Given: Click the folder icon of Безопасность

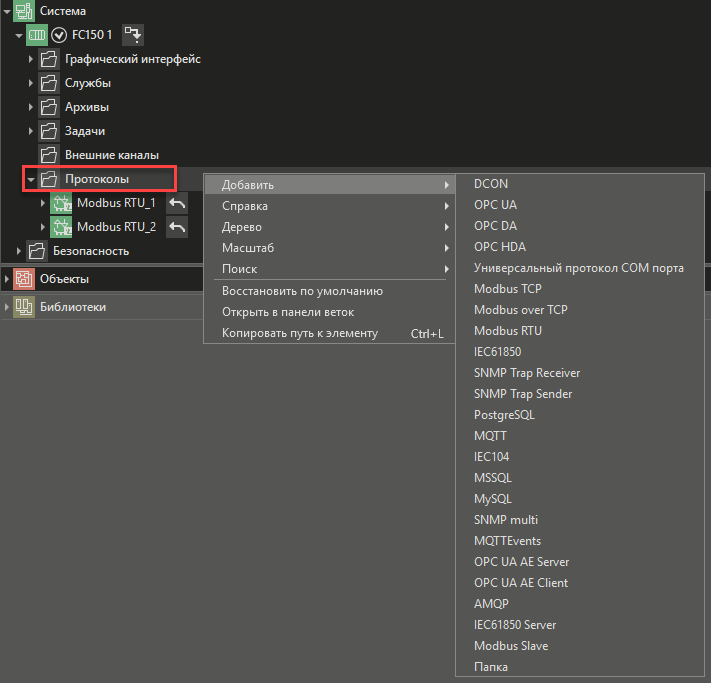Looking at the screenshot, I should tap(37, 251).
